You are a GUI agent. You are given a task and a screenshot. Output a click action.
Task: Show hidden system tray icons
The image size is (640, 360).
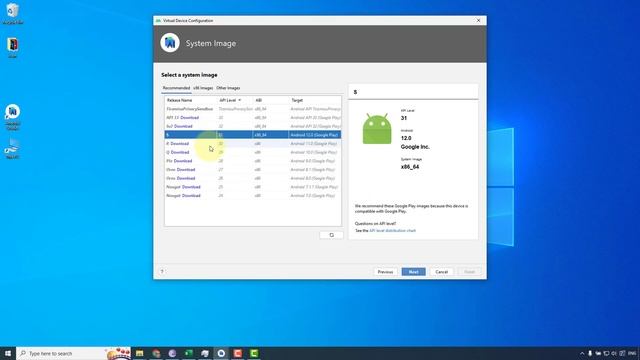click(582, 353)
